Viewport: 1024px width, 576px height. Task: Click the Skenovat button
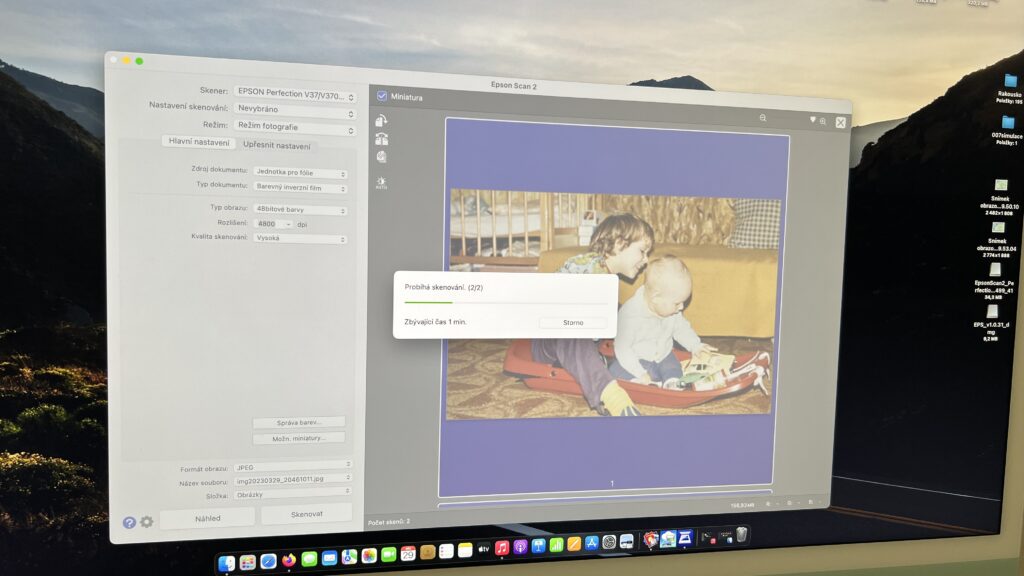(x=306, y=514)
